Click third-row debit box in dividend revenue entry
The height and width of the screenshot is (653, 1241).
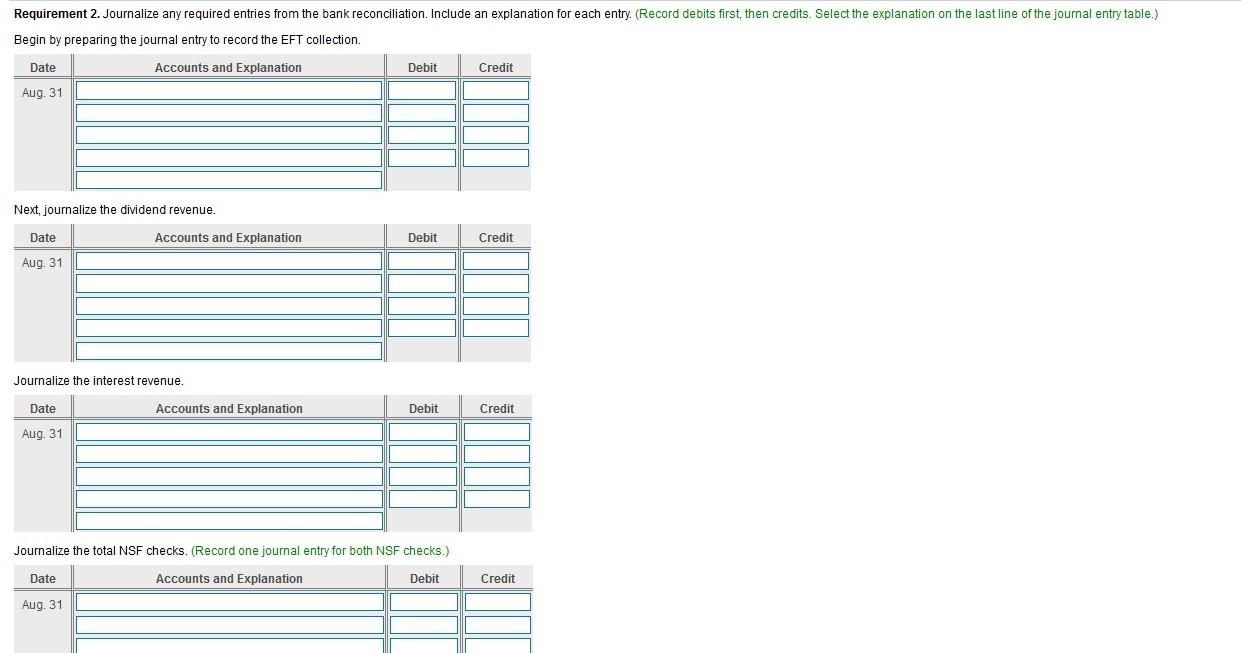pyautogui.click(x=422, y=306)
